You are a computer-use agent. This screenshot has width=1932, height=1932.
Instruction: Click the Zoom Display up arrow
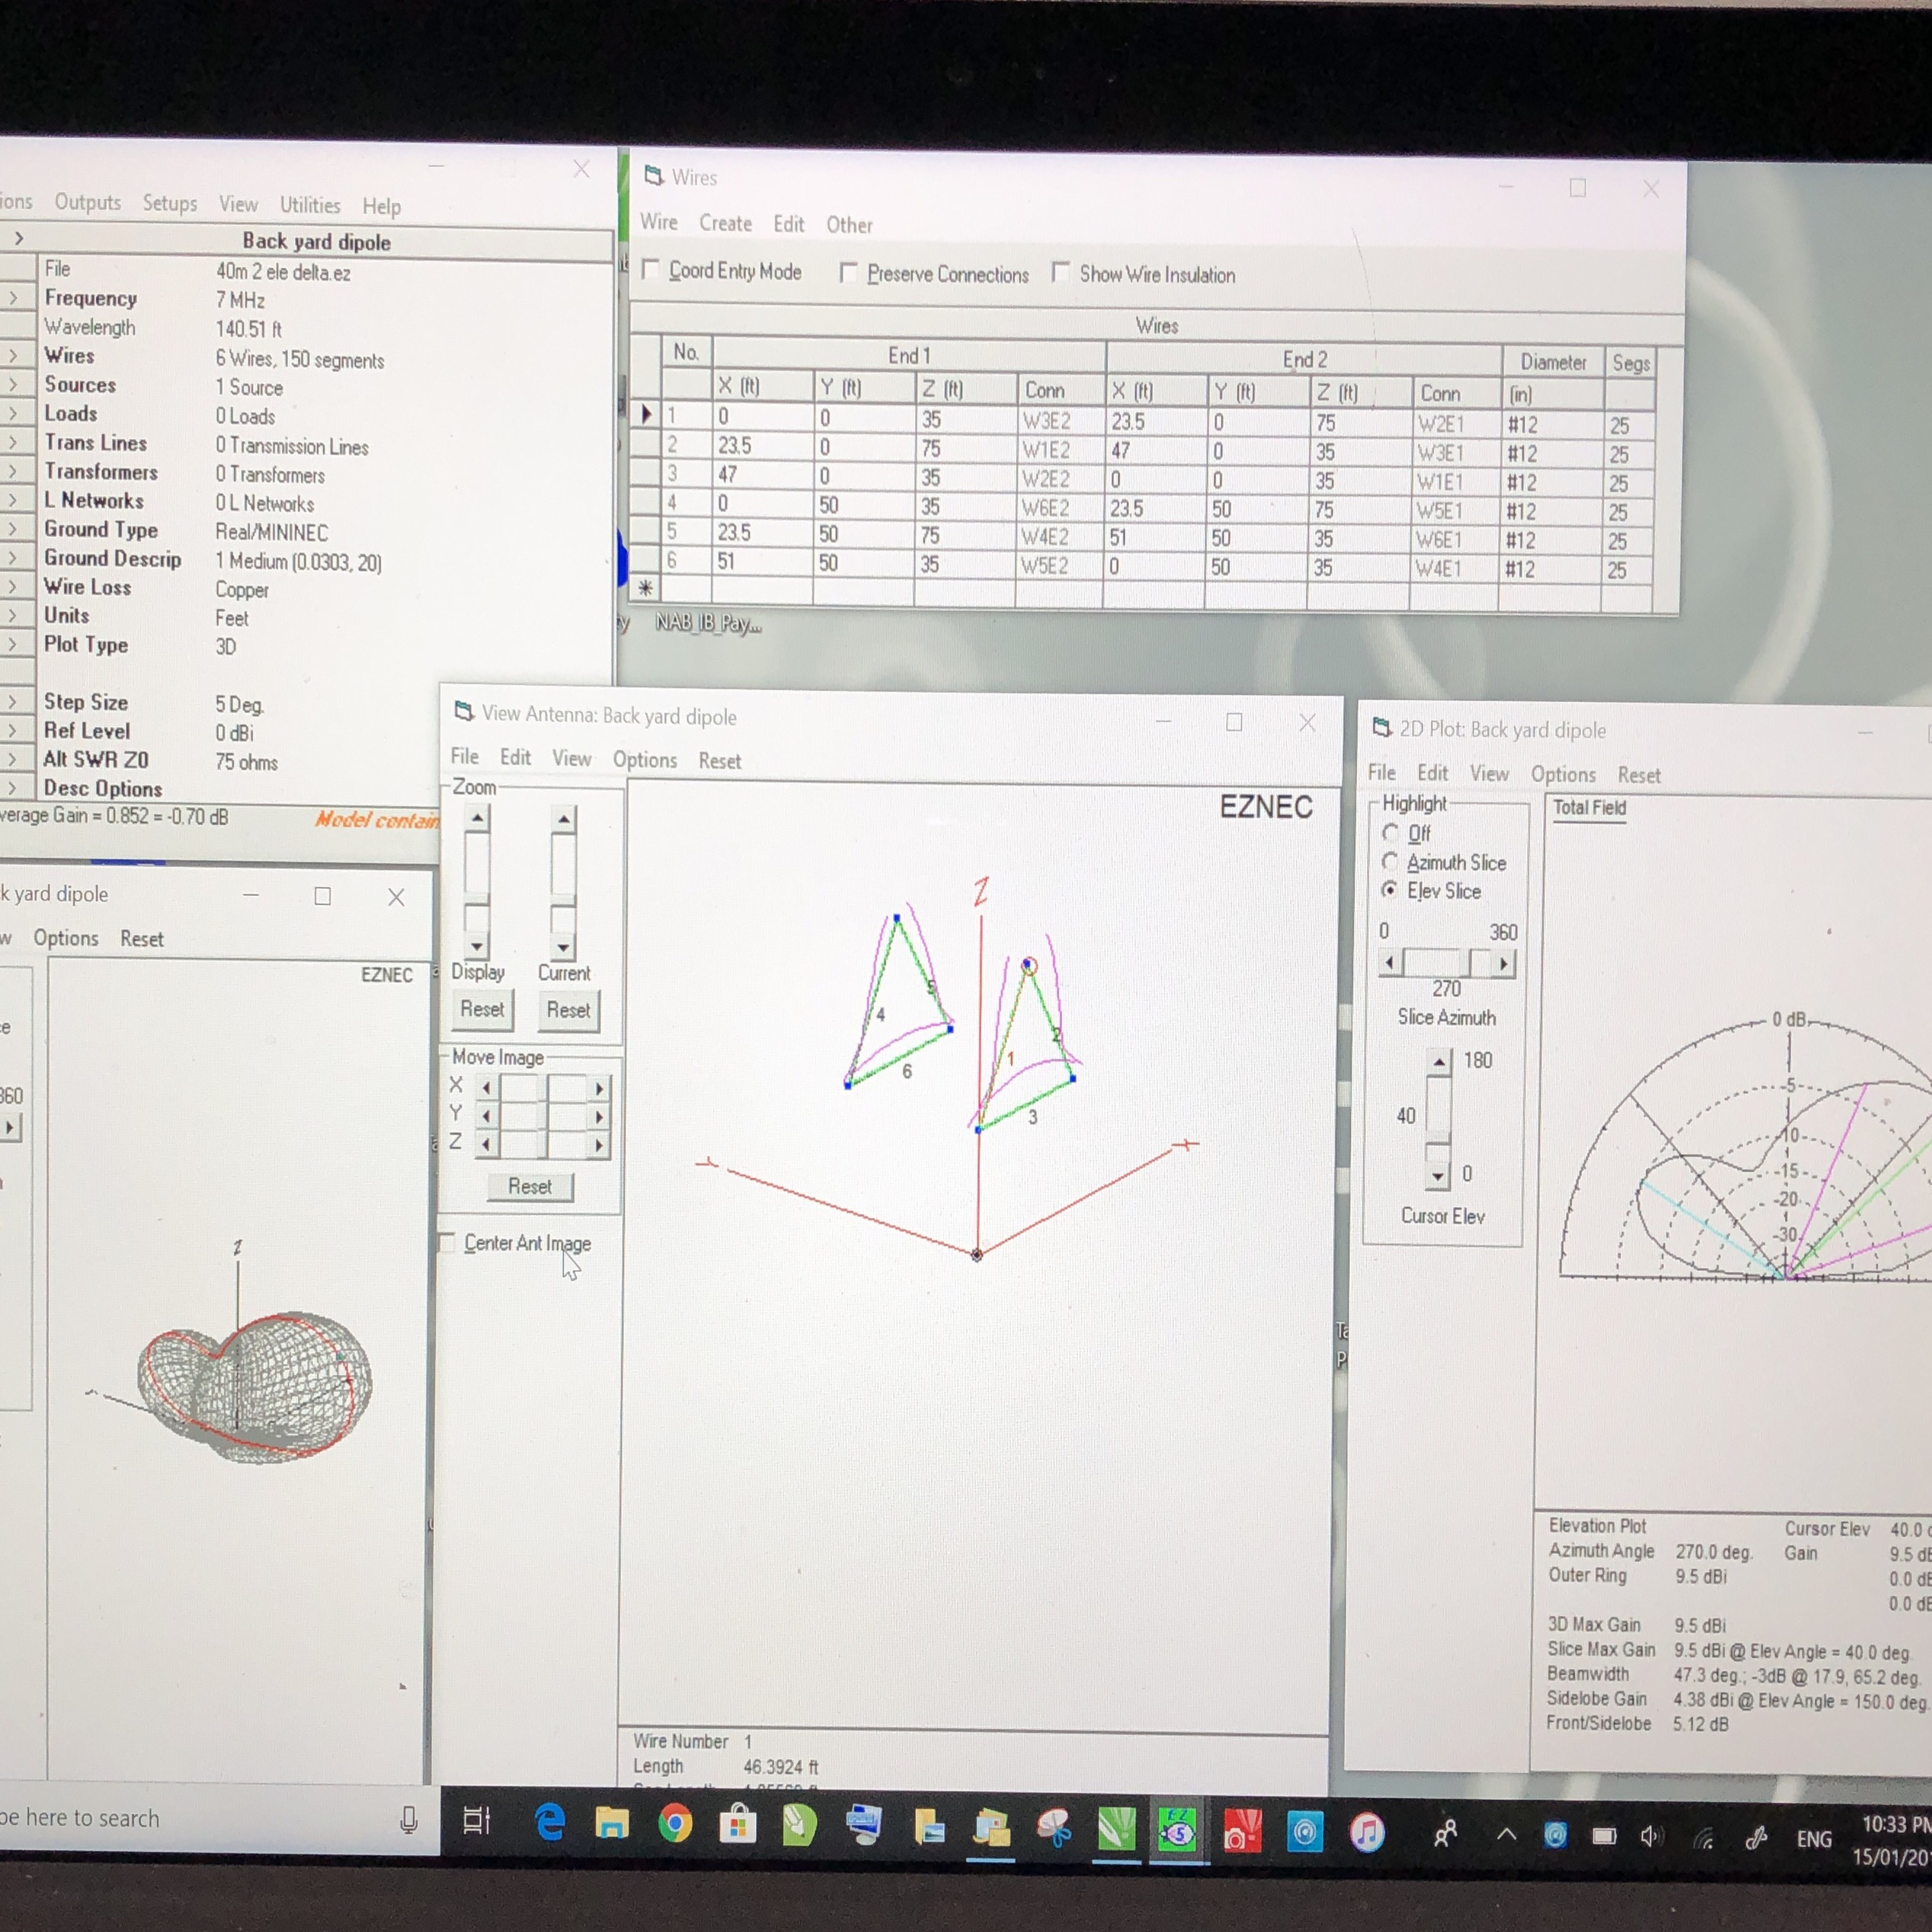click(x=477, y=819)
